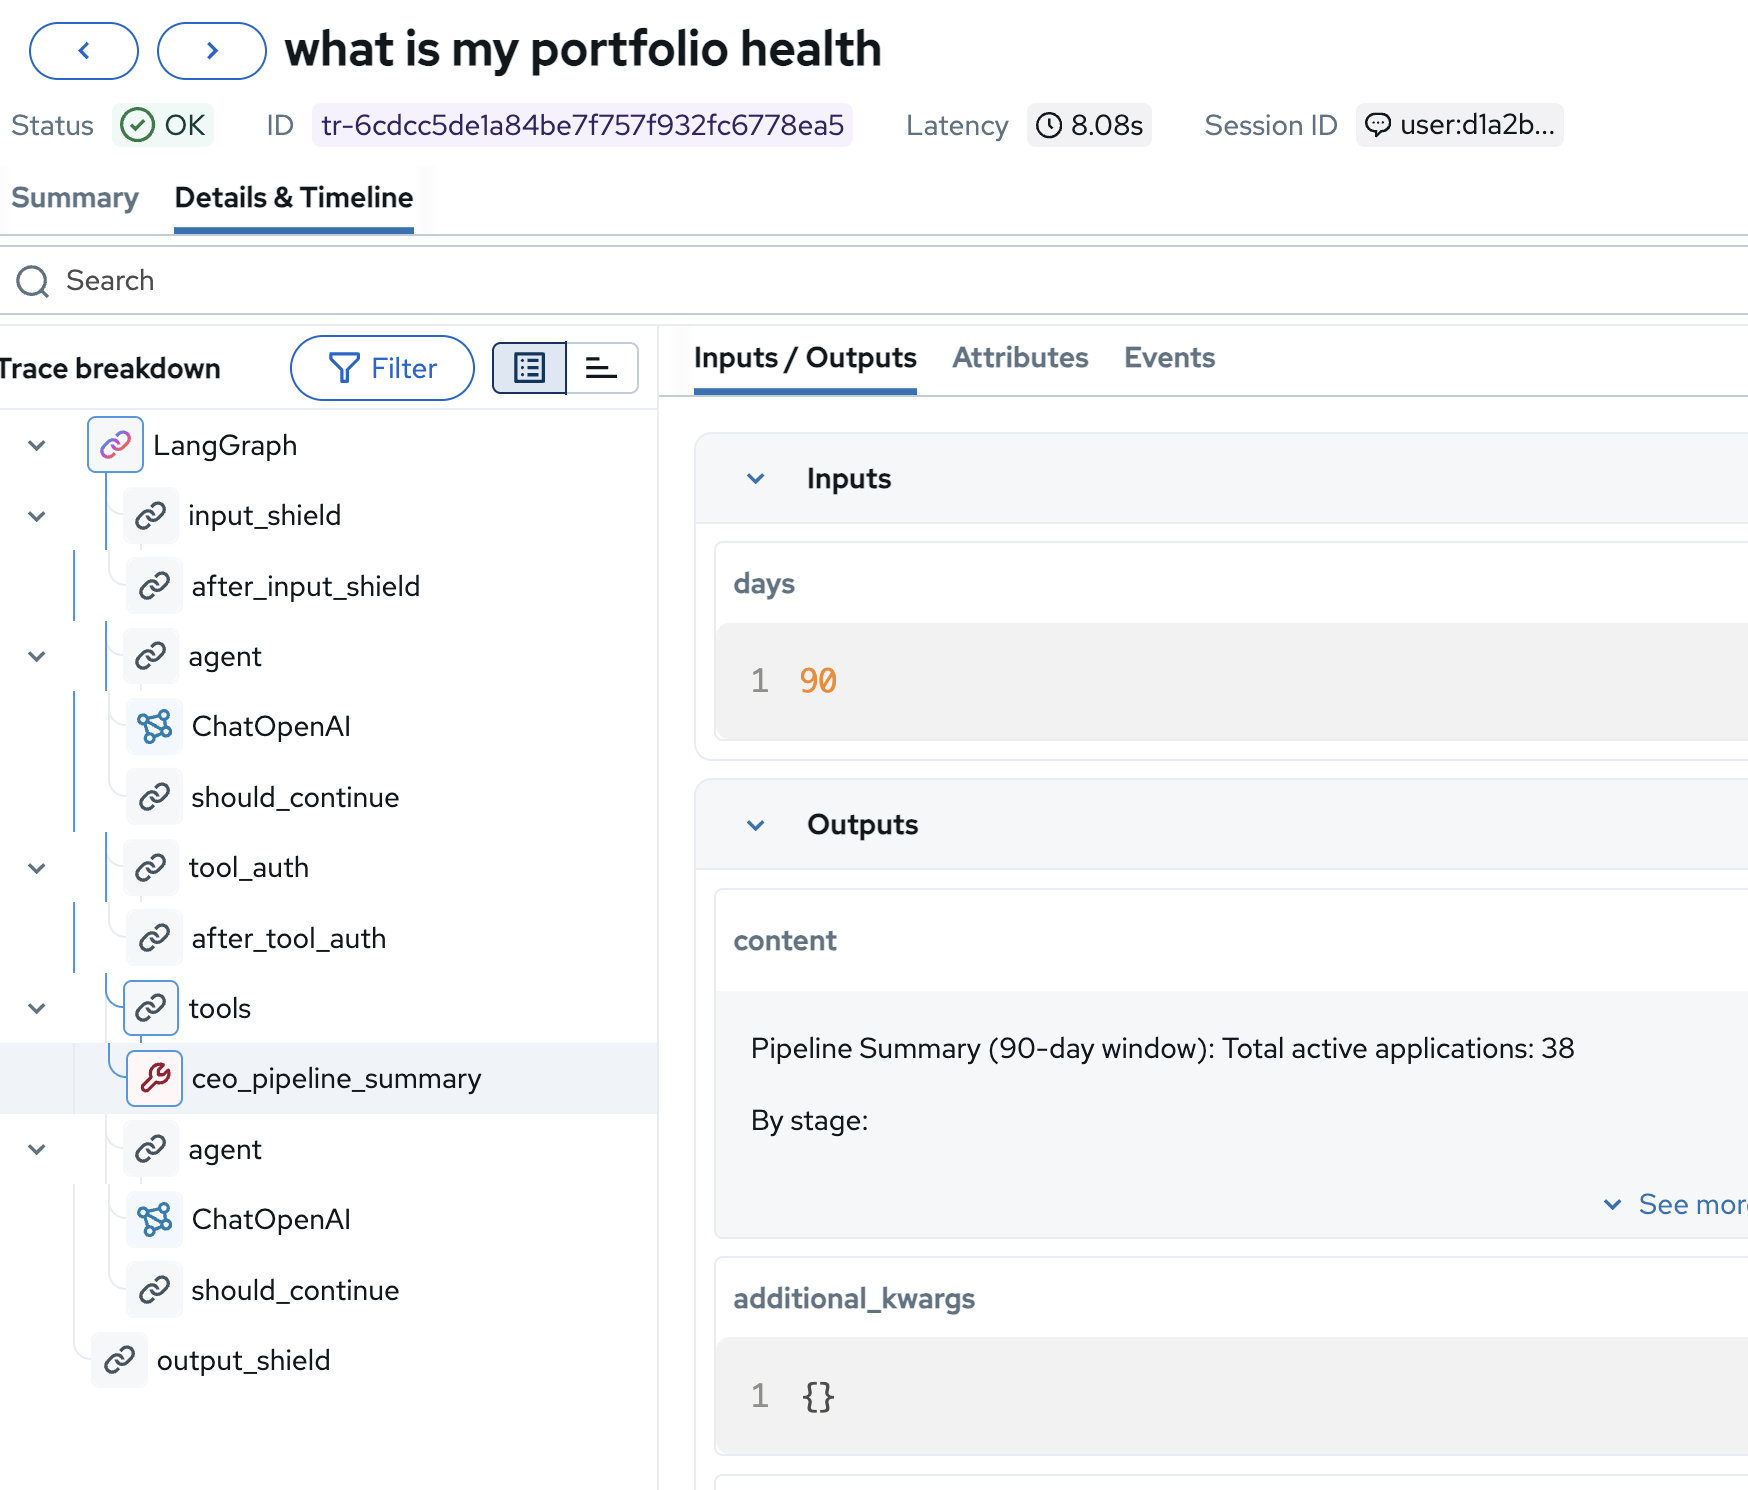Collapse the LangGraph tree node
Viewport: 1748px width, 1490px height.
(37, 445)
